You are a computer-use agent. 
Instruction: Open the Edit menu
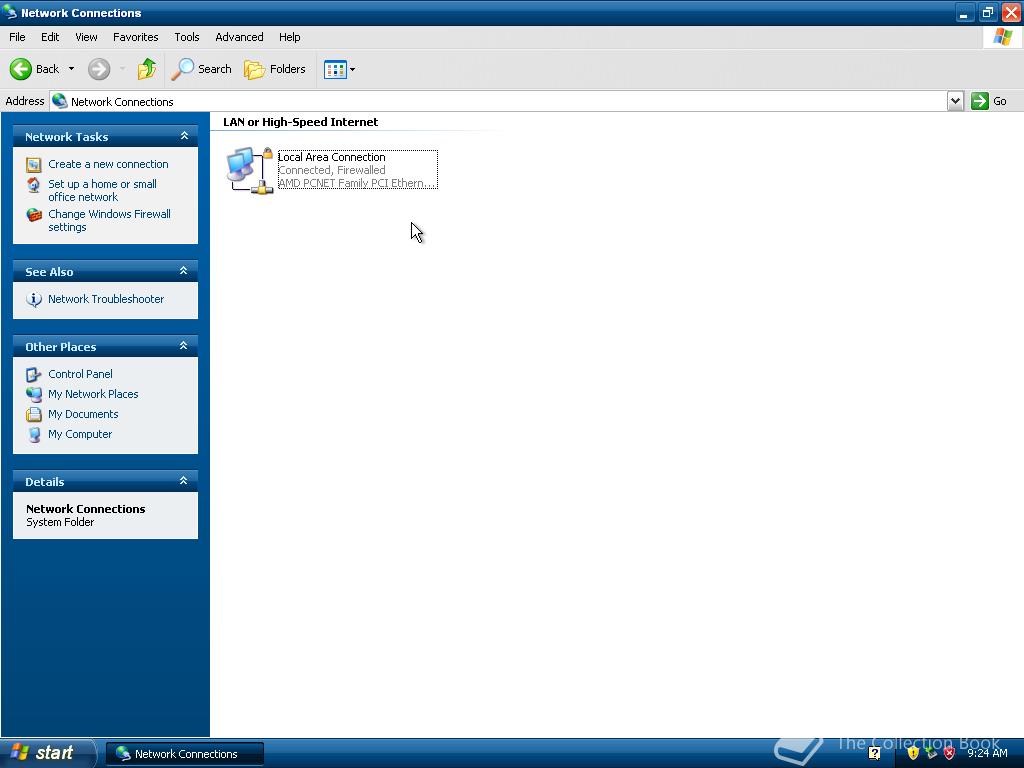[50, 37]
